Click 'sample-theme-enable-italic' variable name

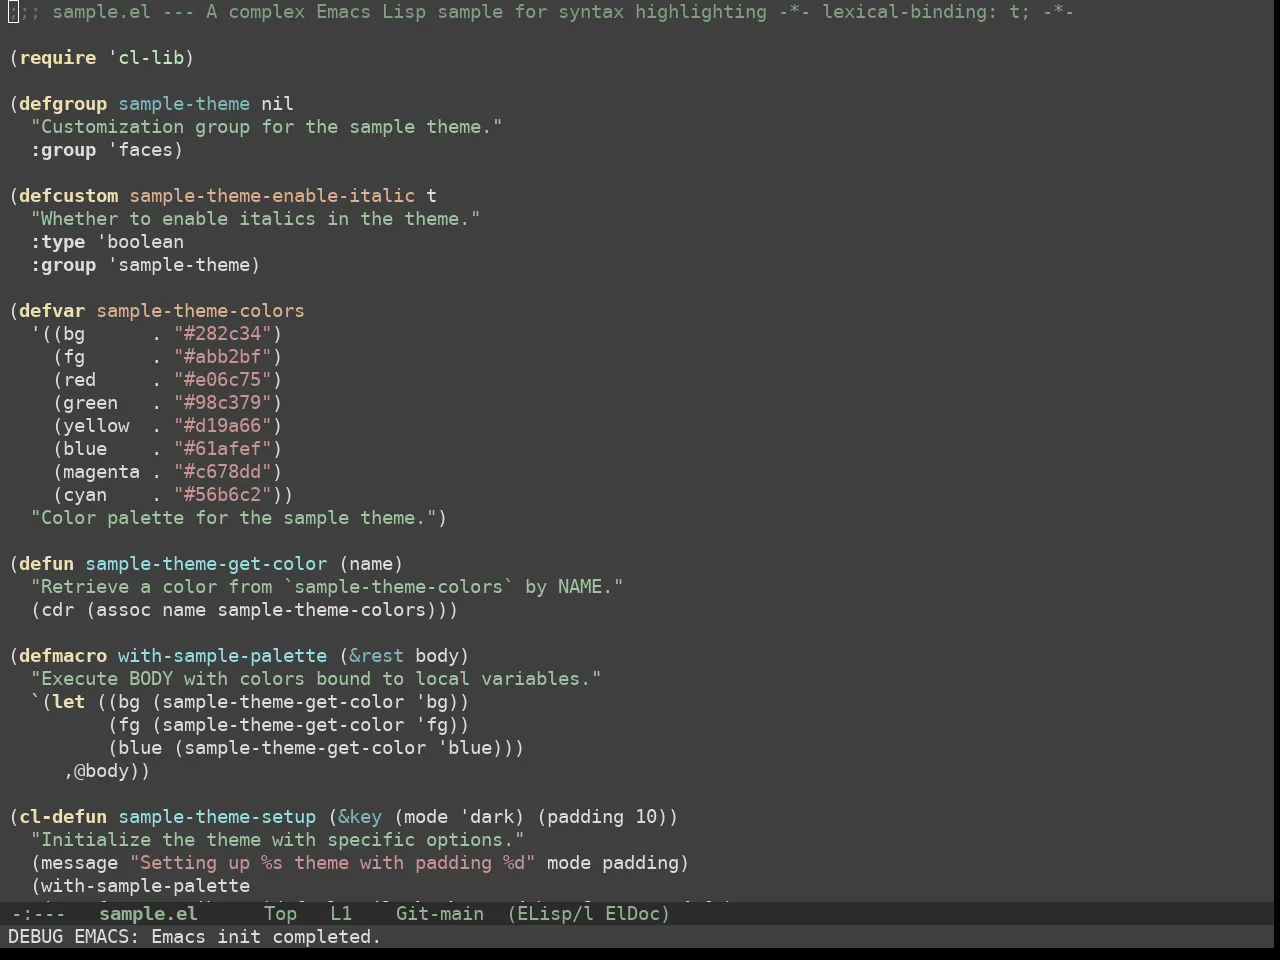(x=272, y=196)
